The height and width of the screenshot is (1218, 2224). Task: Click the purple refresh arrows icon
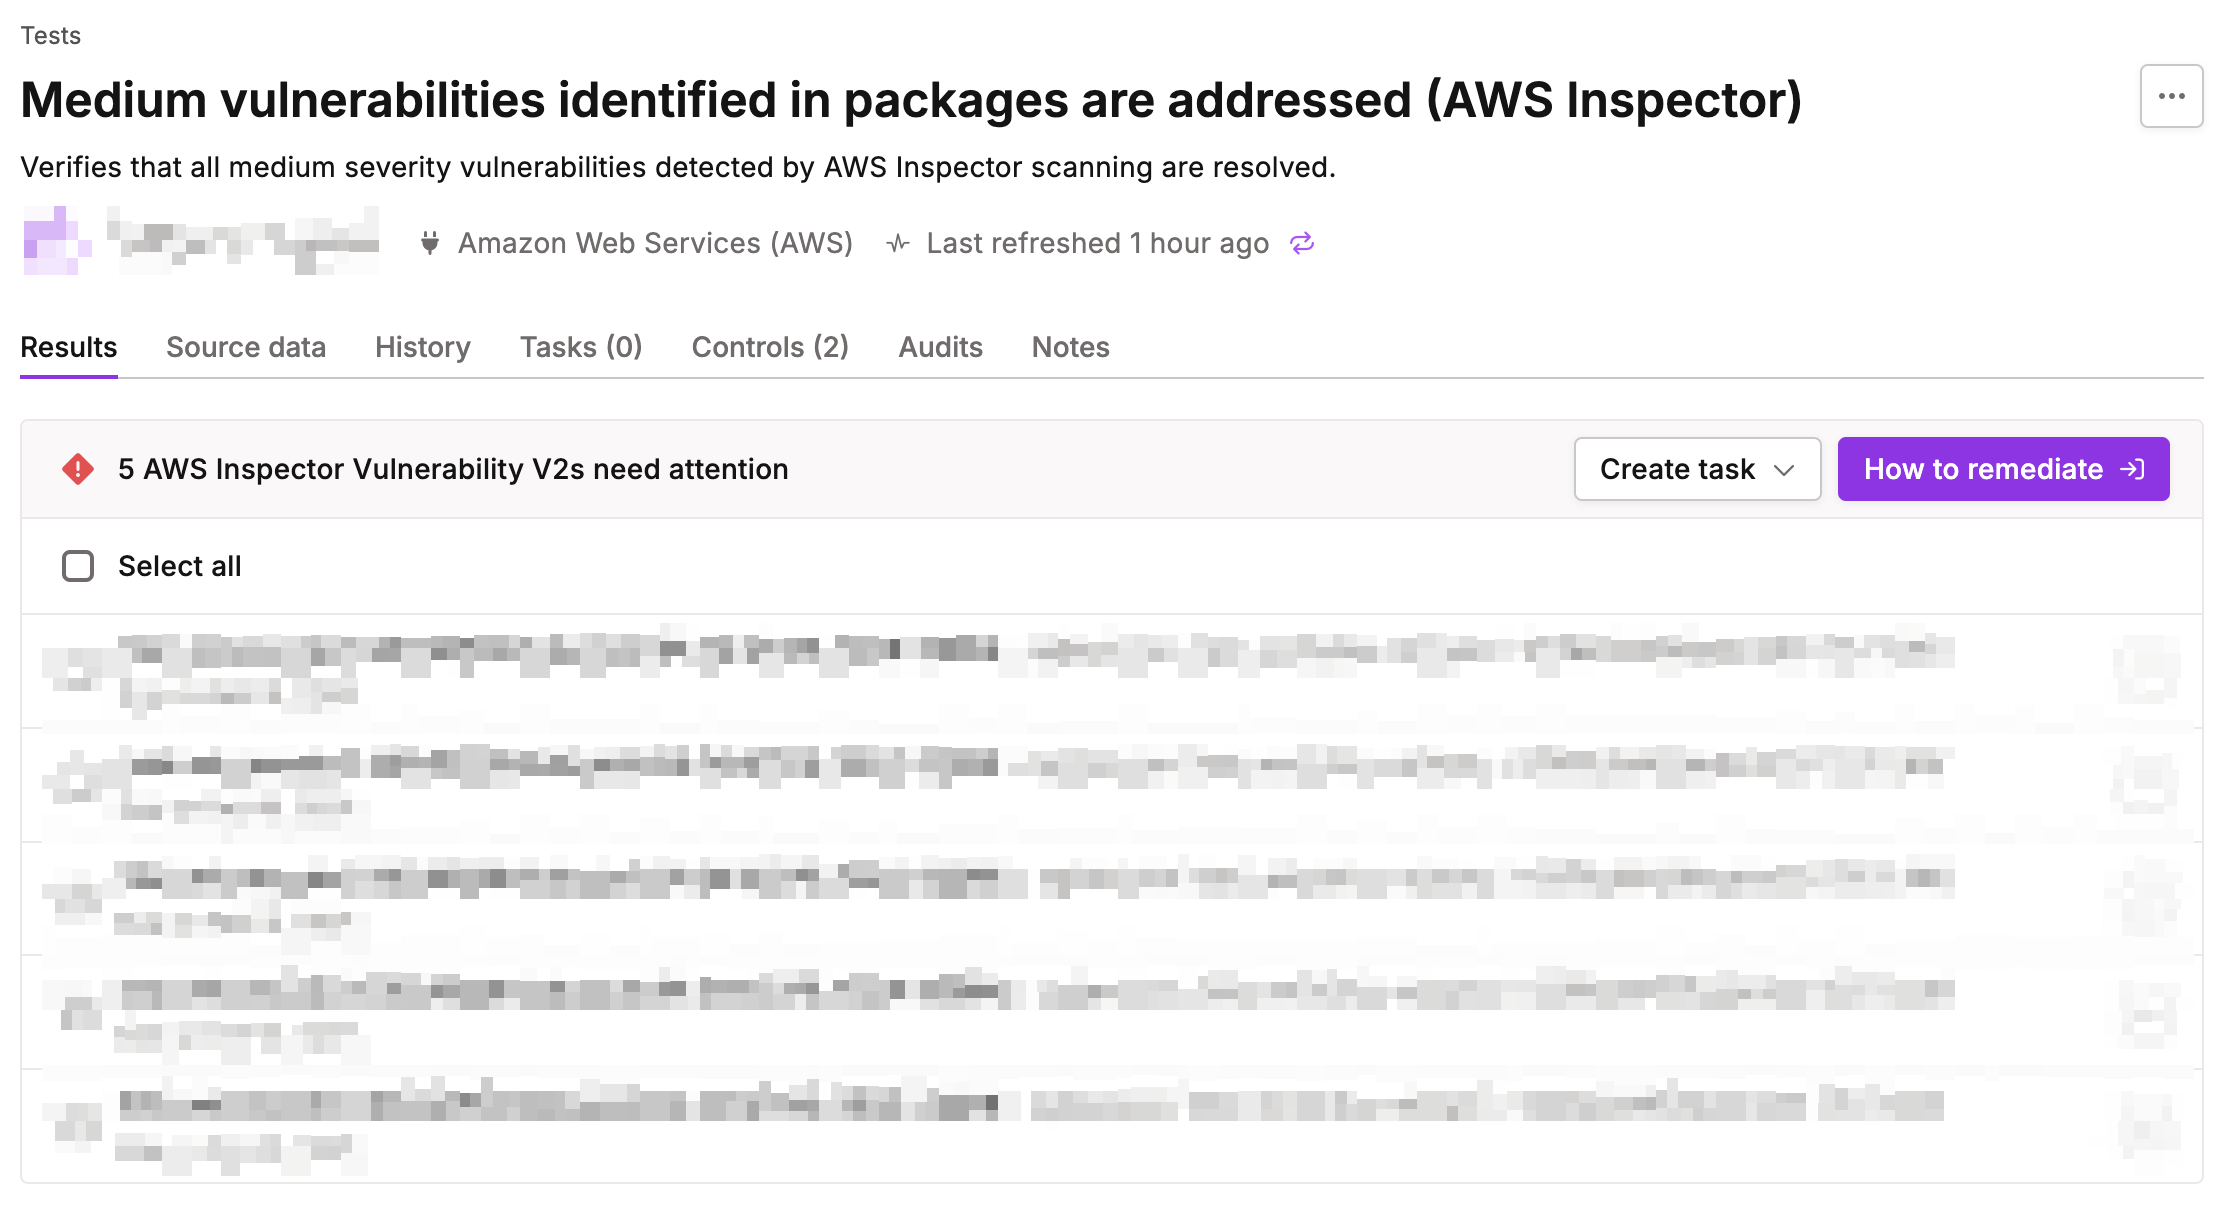coord(1301,243)
